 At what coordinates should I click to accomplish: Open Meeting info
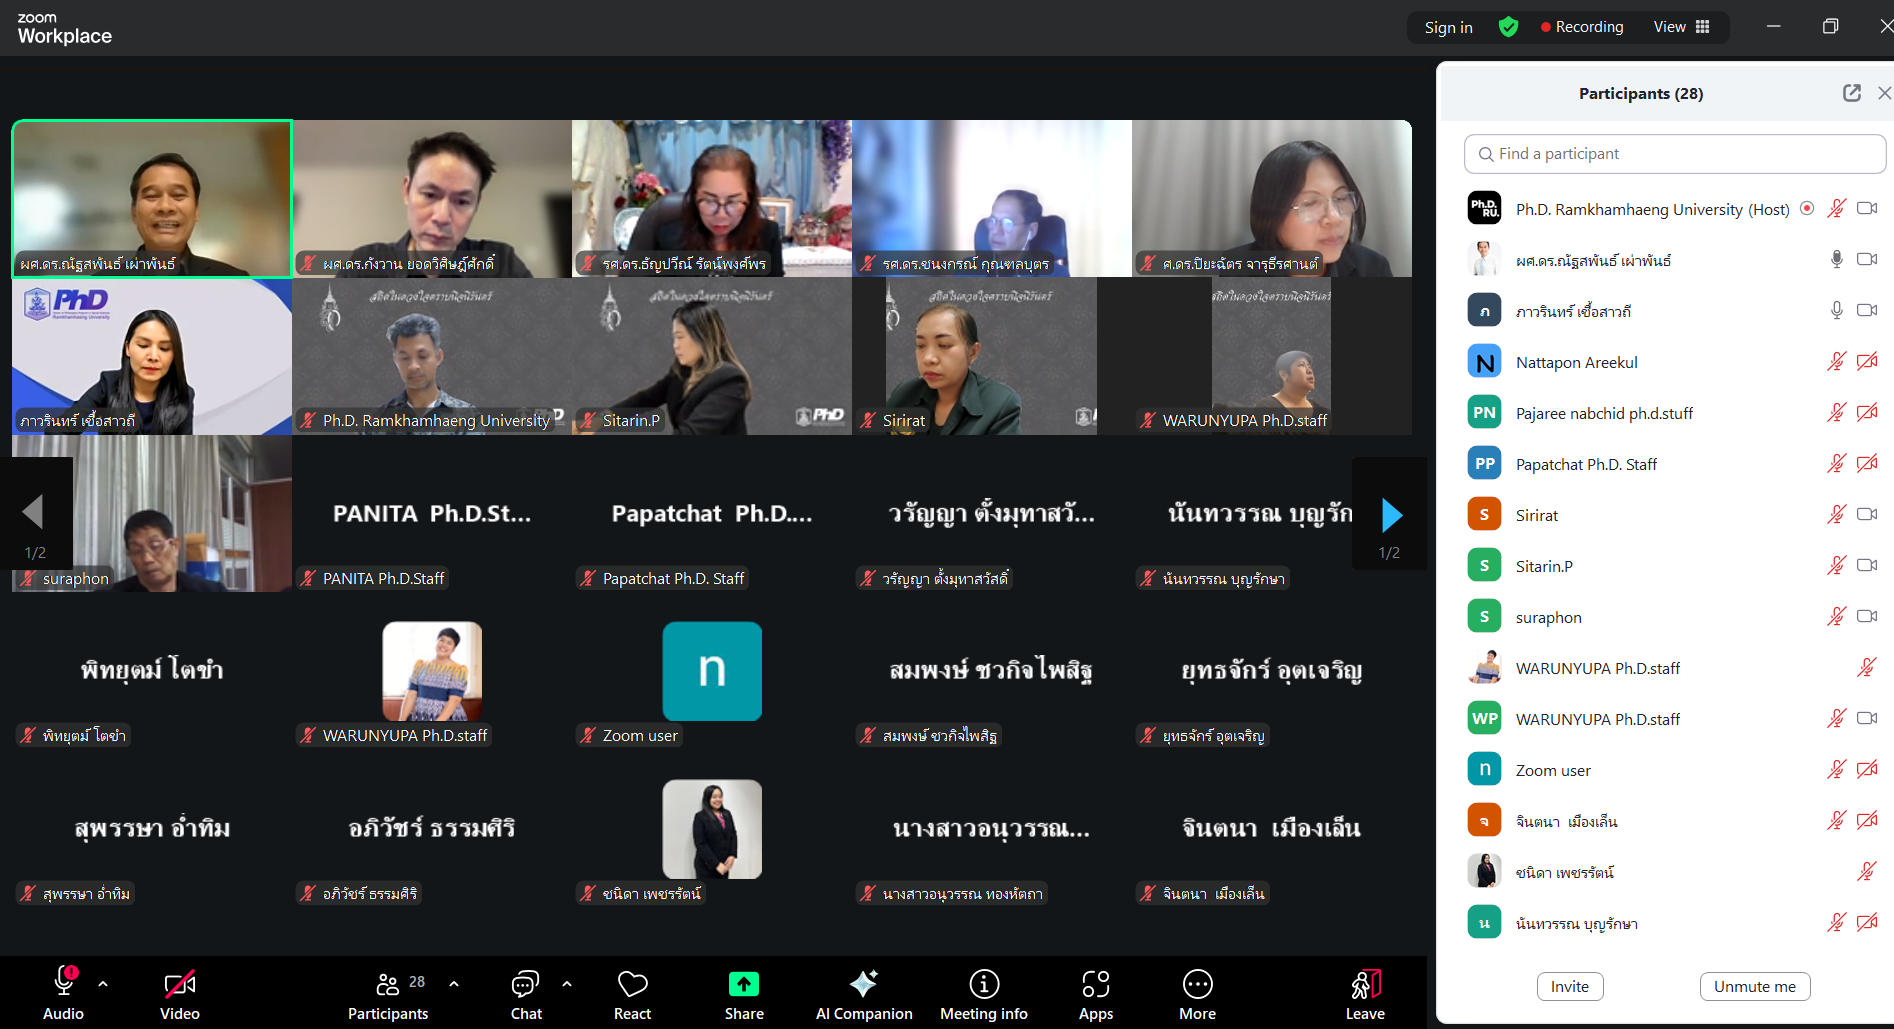(983, 995)
